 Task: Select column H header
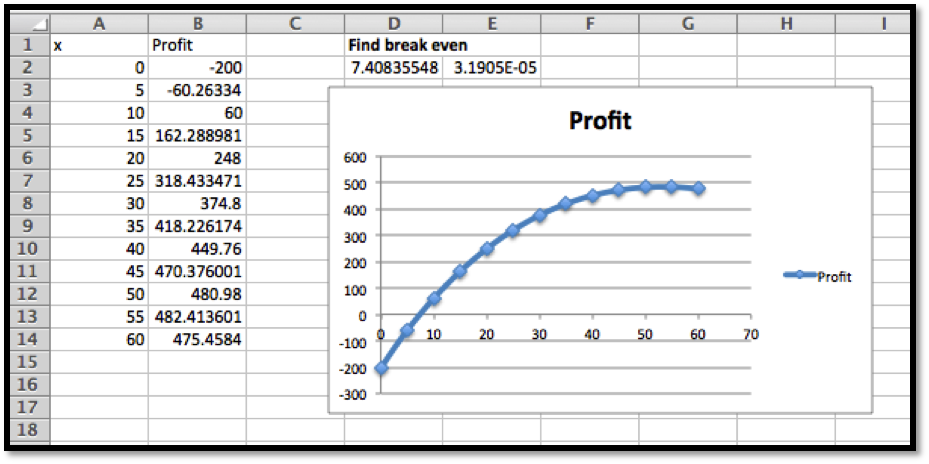pyautogui.click(x=785, y=23)
